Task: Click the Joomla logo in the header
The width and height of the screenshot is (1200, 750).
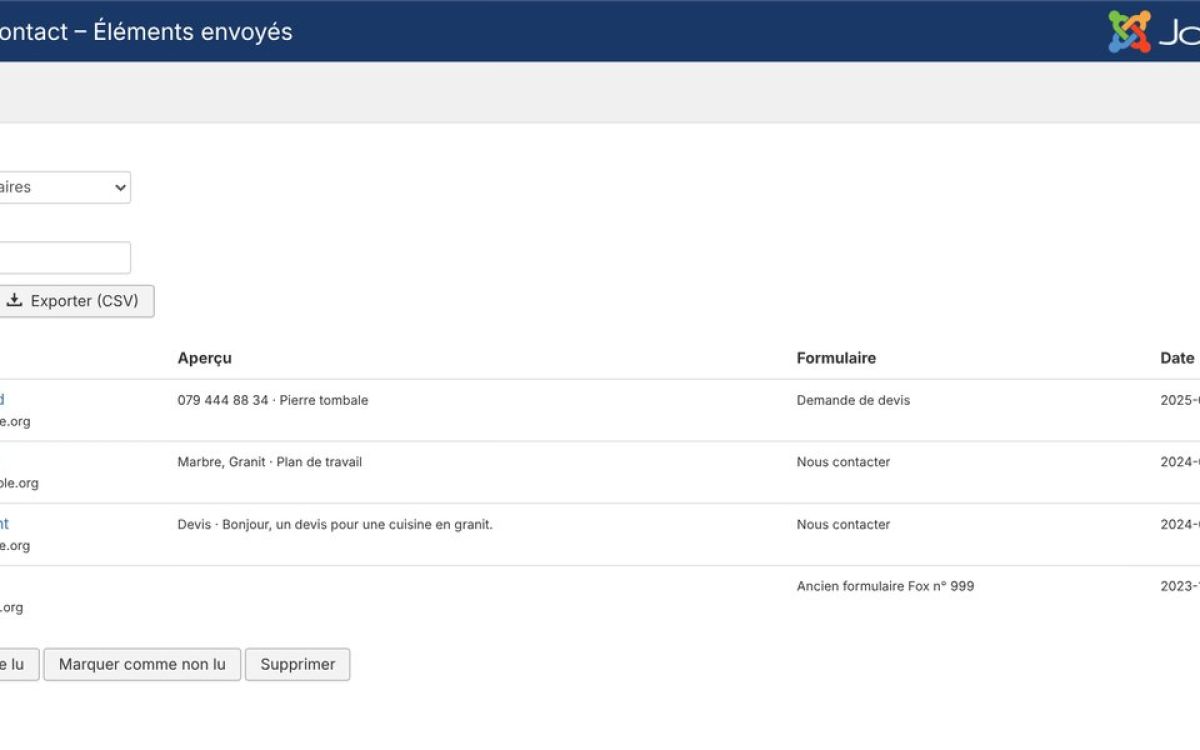Action: click(x=1153, y=32)
